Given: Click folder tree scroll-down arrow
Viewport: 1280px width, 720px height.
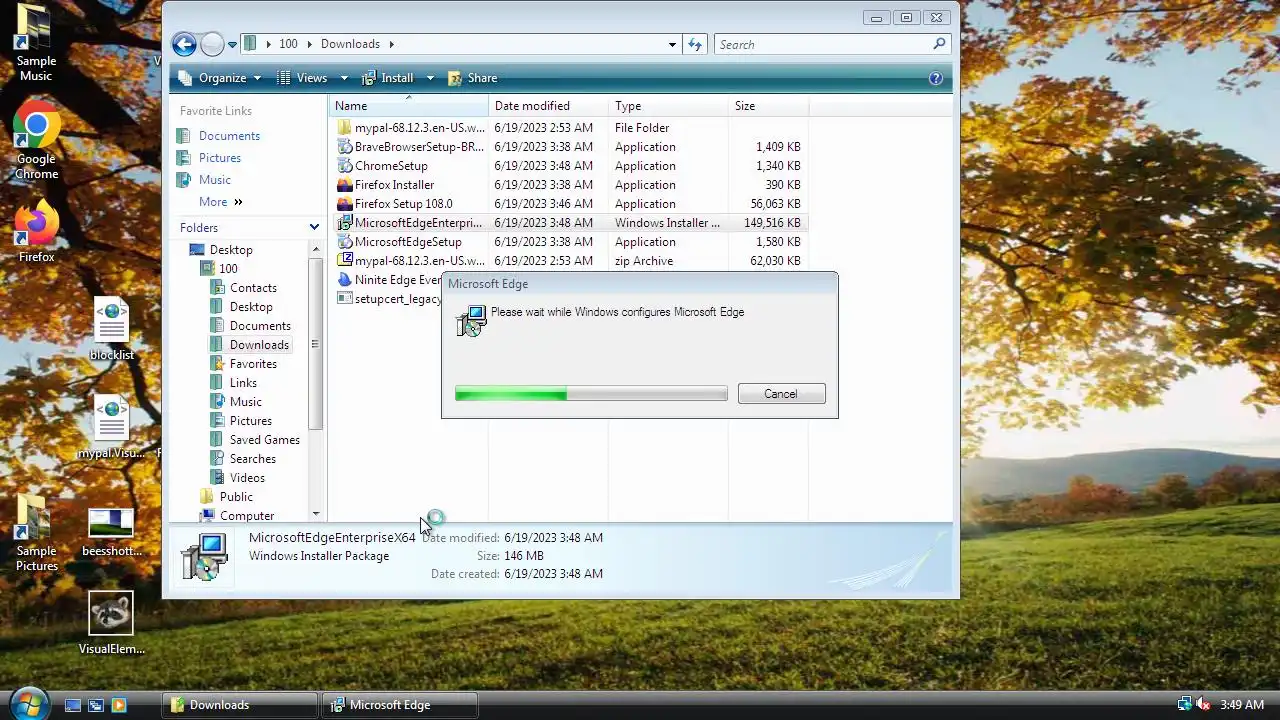Looking at the screenshot, I should [x=315, y=514].
